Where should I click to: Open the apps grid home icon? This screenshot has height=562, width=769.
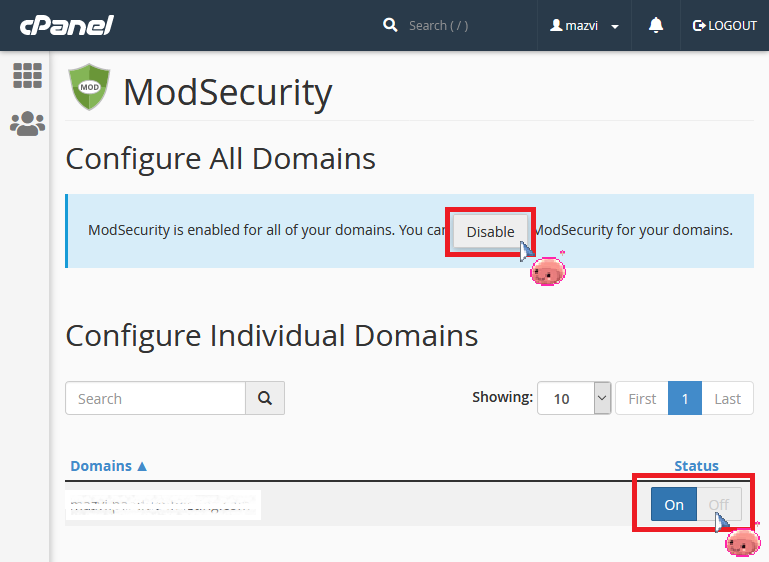click(x=27, y=76)
